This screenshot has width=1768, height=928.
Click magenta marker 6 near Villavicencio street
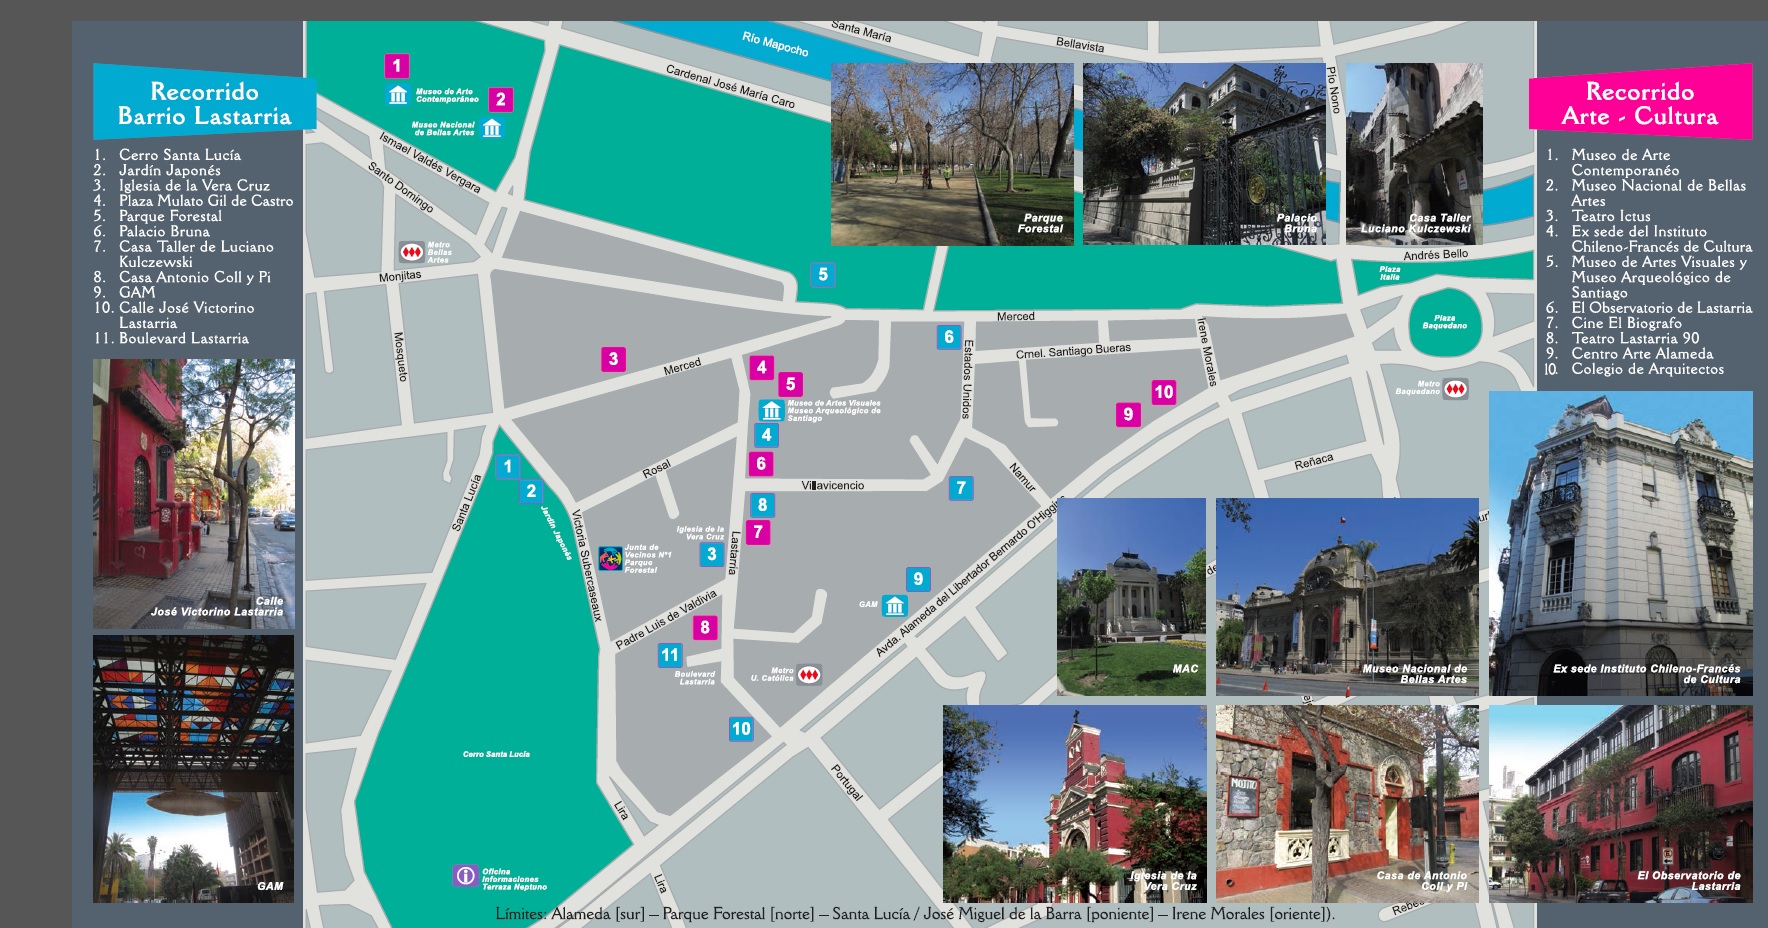(761, 463)
